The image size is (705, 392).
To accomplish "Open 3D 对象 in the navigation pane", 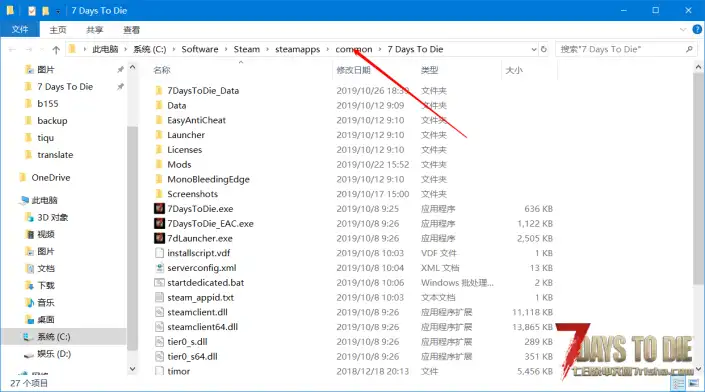I will pyautogui.click(x=53, y=218).
